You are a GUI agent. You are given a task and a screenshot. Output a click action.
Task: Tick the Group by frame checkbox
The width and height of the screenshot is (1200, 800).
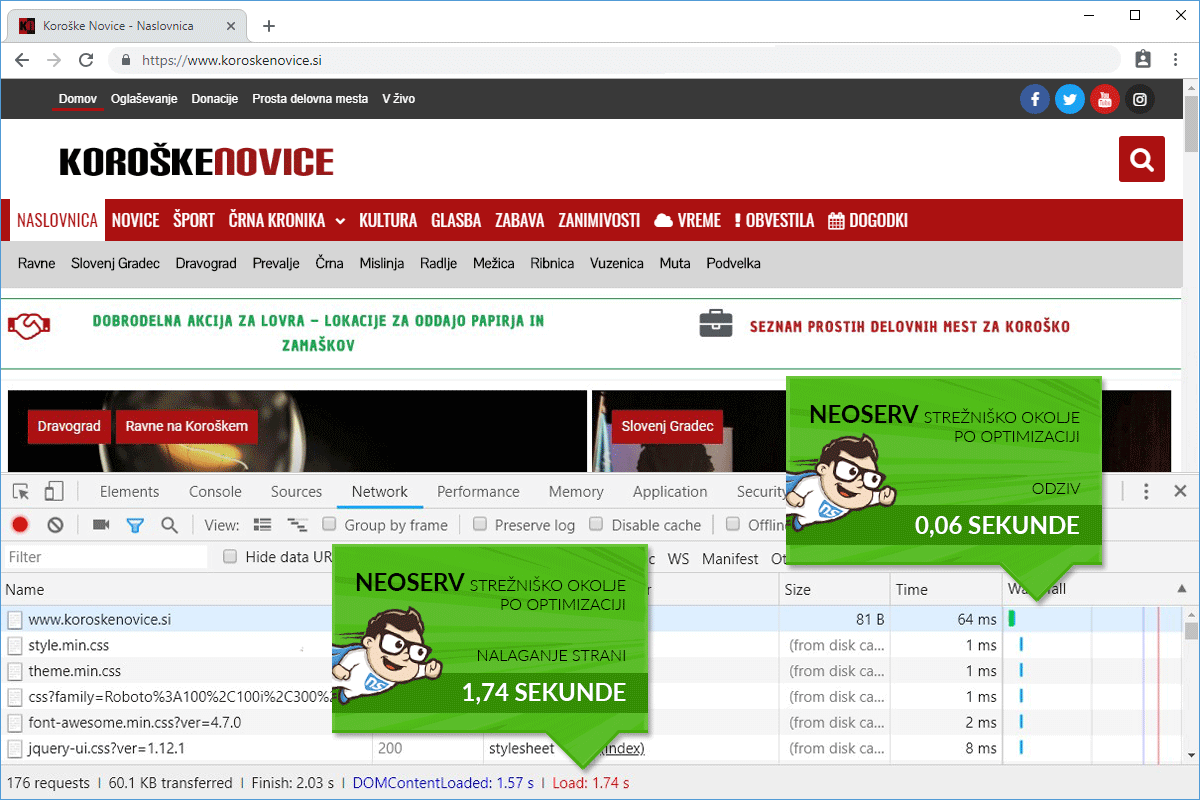click(x=329, y=524)
